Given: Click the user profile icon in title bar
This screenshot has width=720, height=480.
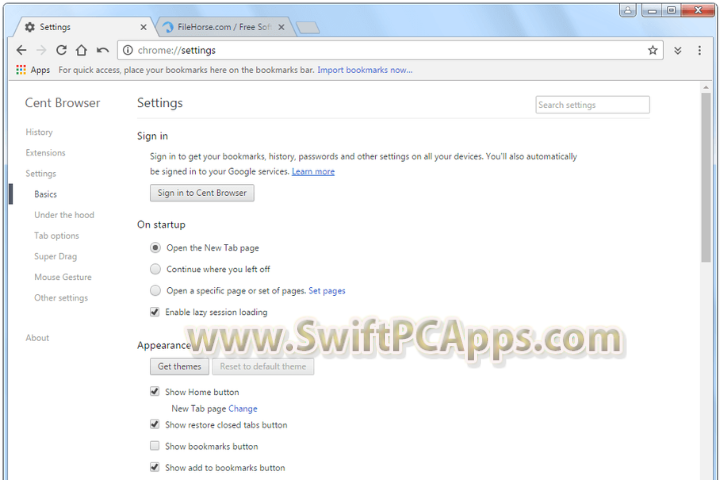Looking at the screenshot, I should [627, 10].
